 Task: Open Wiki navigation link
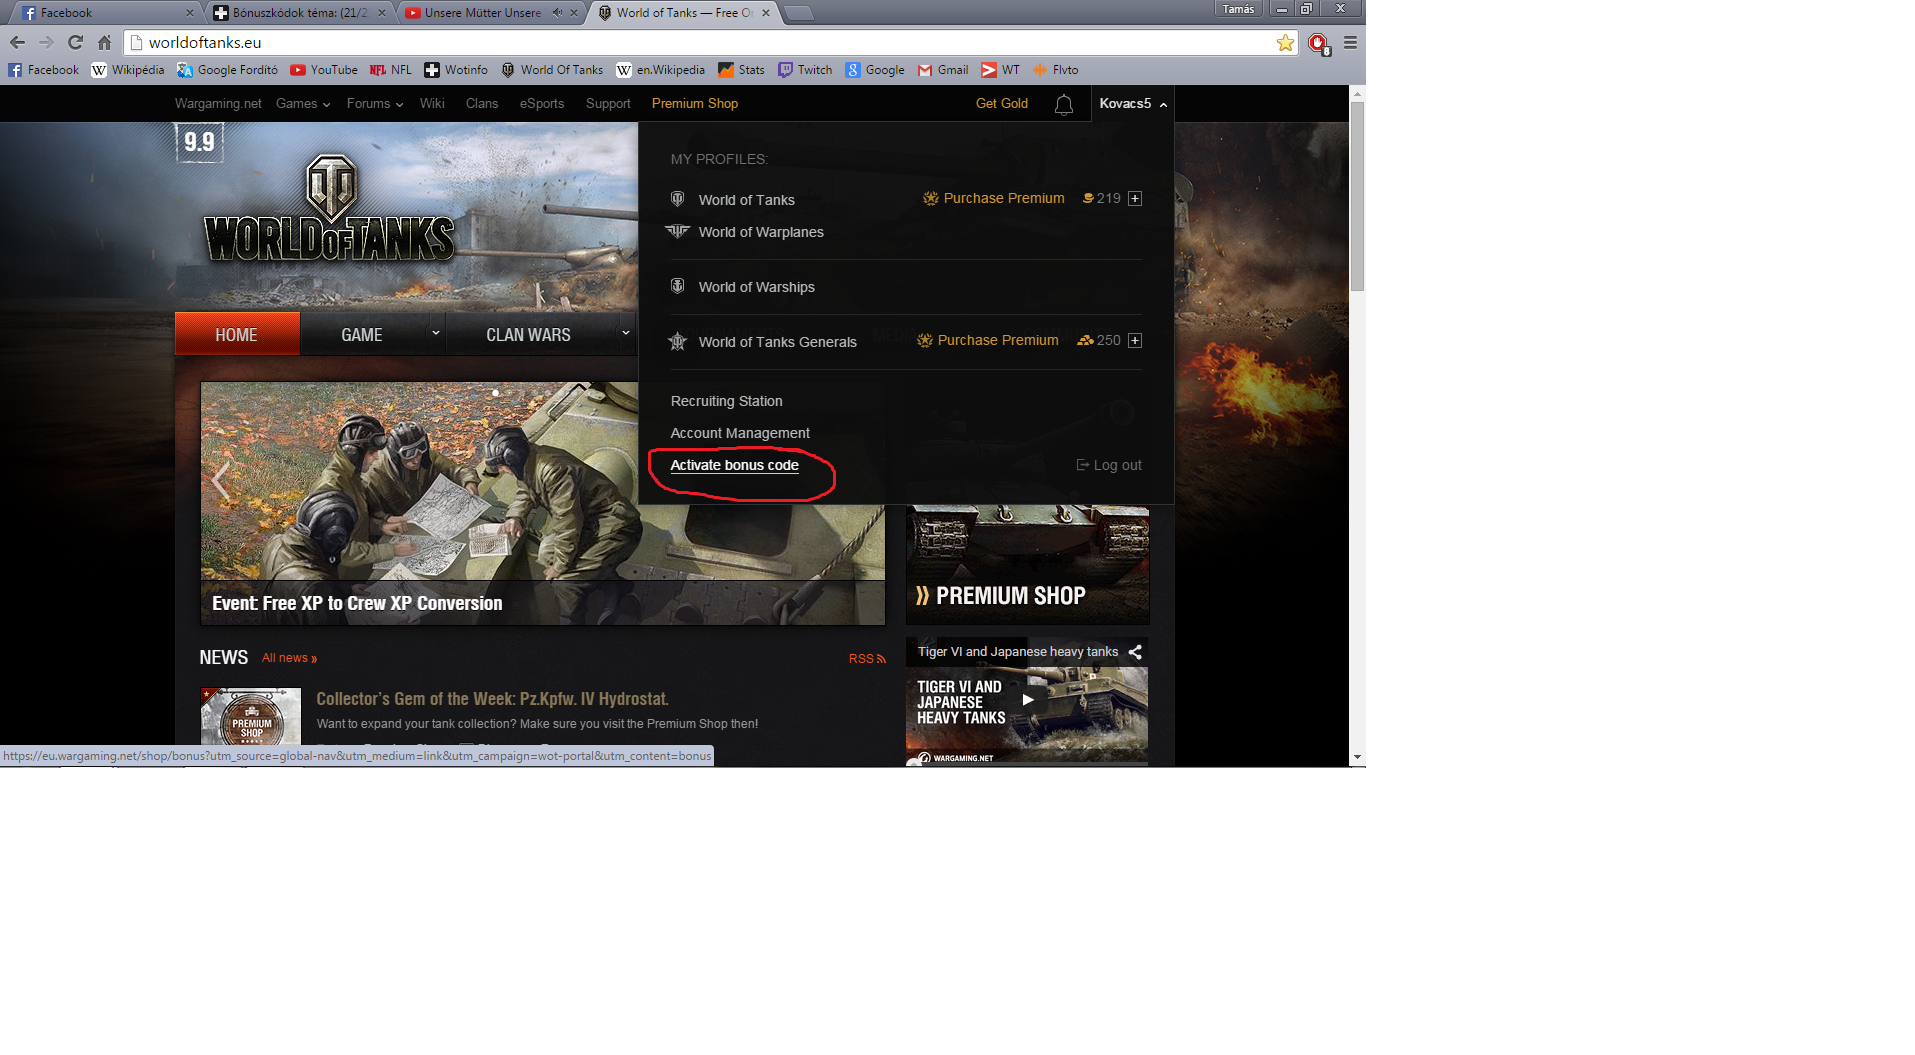tap(432, 104)
